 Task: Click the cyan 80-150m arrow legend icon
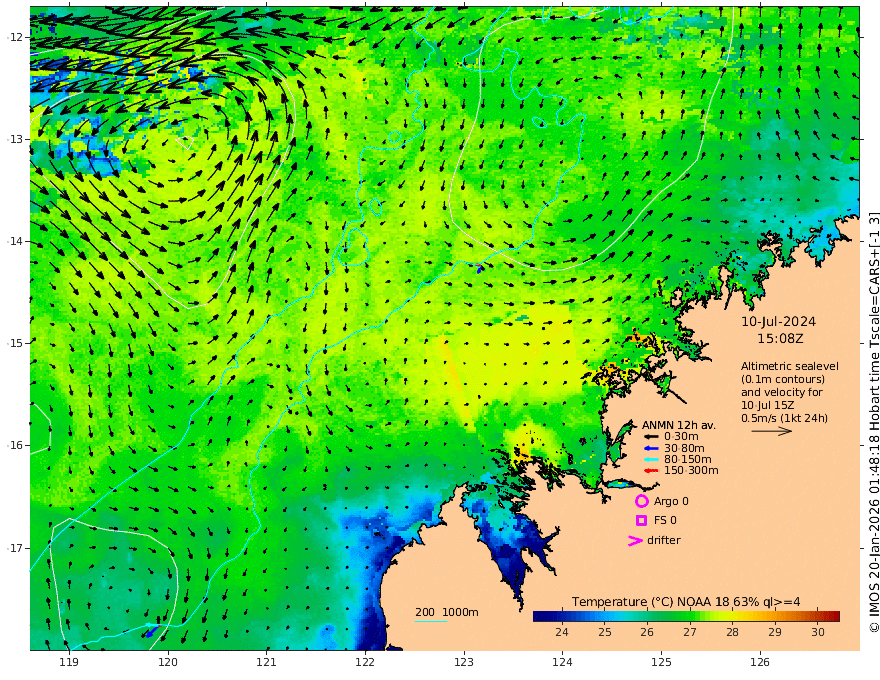tap(650, 460)
